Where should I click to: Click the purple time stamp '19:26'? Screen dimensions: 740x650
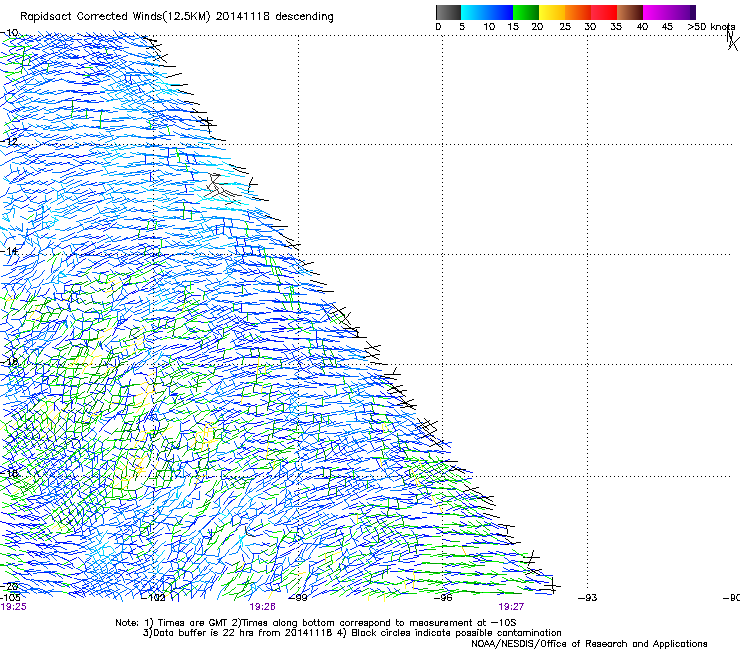(262, 607)
